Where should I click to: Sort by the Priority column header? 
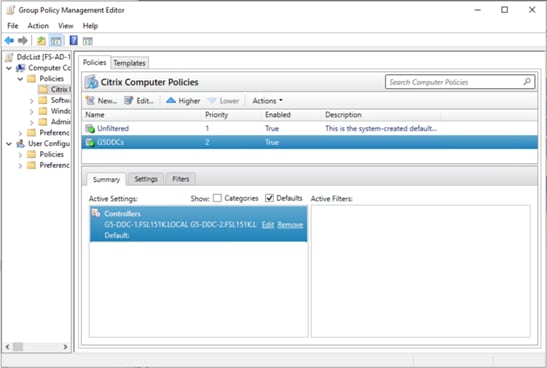tap(231, 115)
